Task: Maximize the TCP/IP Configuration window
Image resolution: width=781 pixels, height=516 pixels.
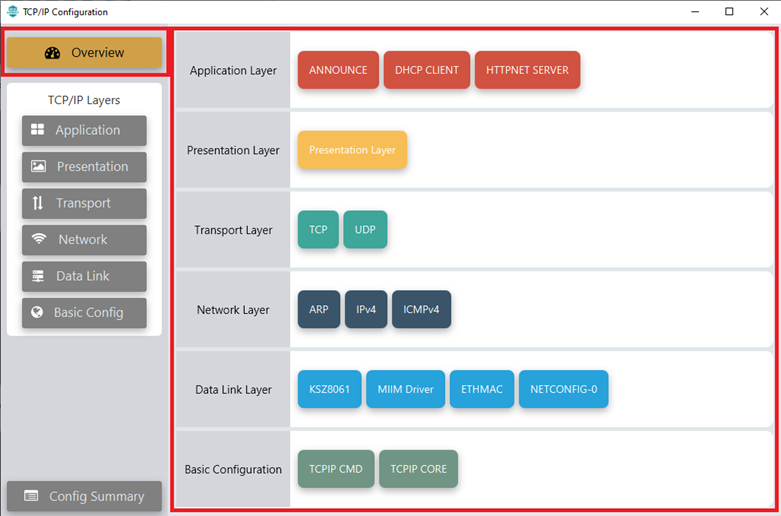Action: point(729,11)
